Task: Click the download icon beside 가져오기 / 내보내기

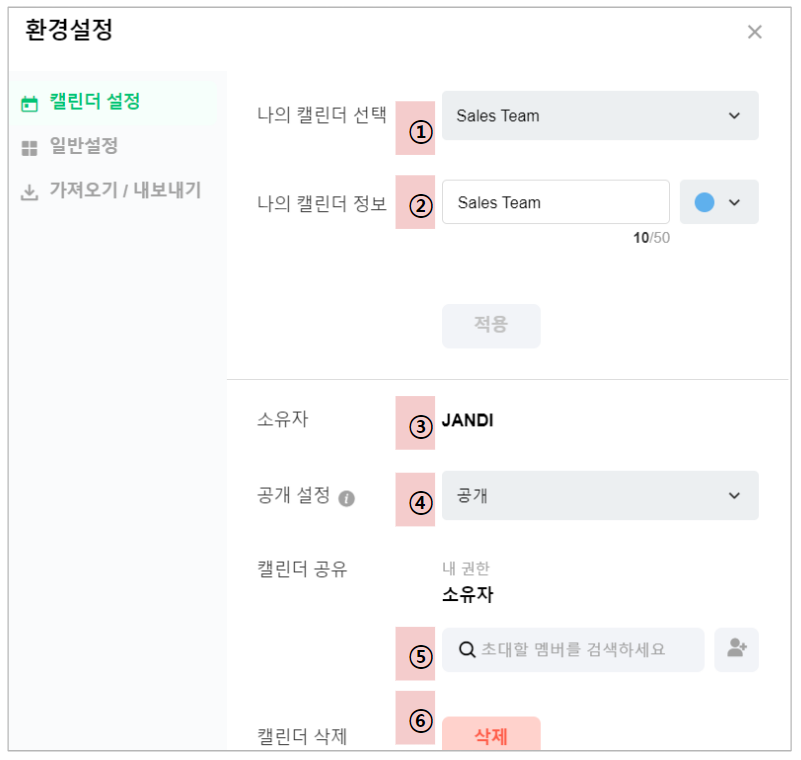Action: 30,192
